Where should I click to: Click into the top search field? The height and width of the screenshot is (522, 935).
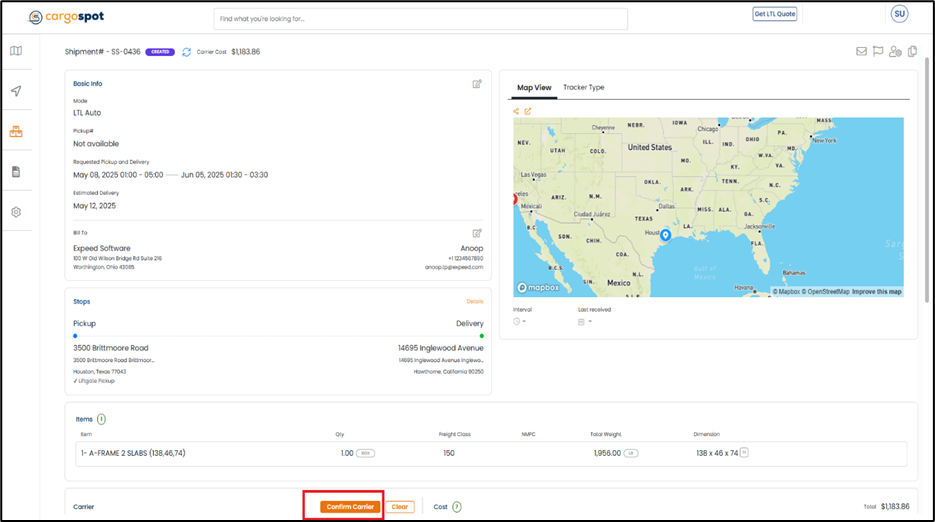click(x=420, y=19)
